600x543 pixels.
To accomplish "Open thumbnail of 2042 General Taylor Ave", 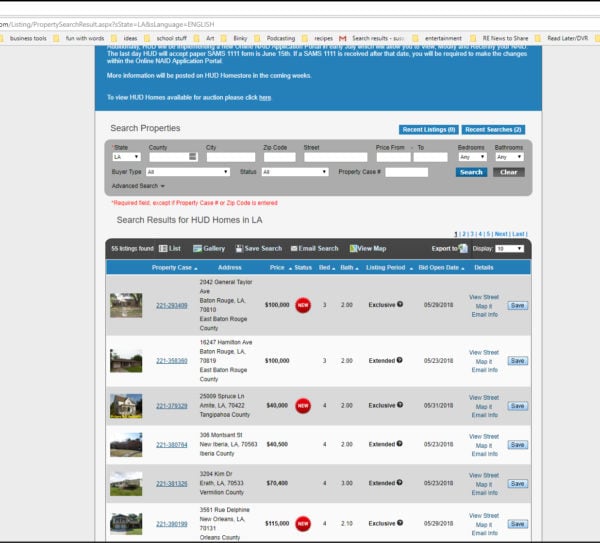I will (x=126, y=305).
